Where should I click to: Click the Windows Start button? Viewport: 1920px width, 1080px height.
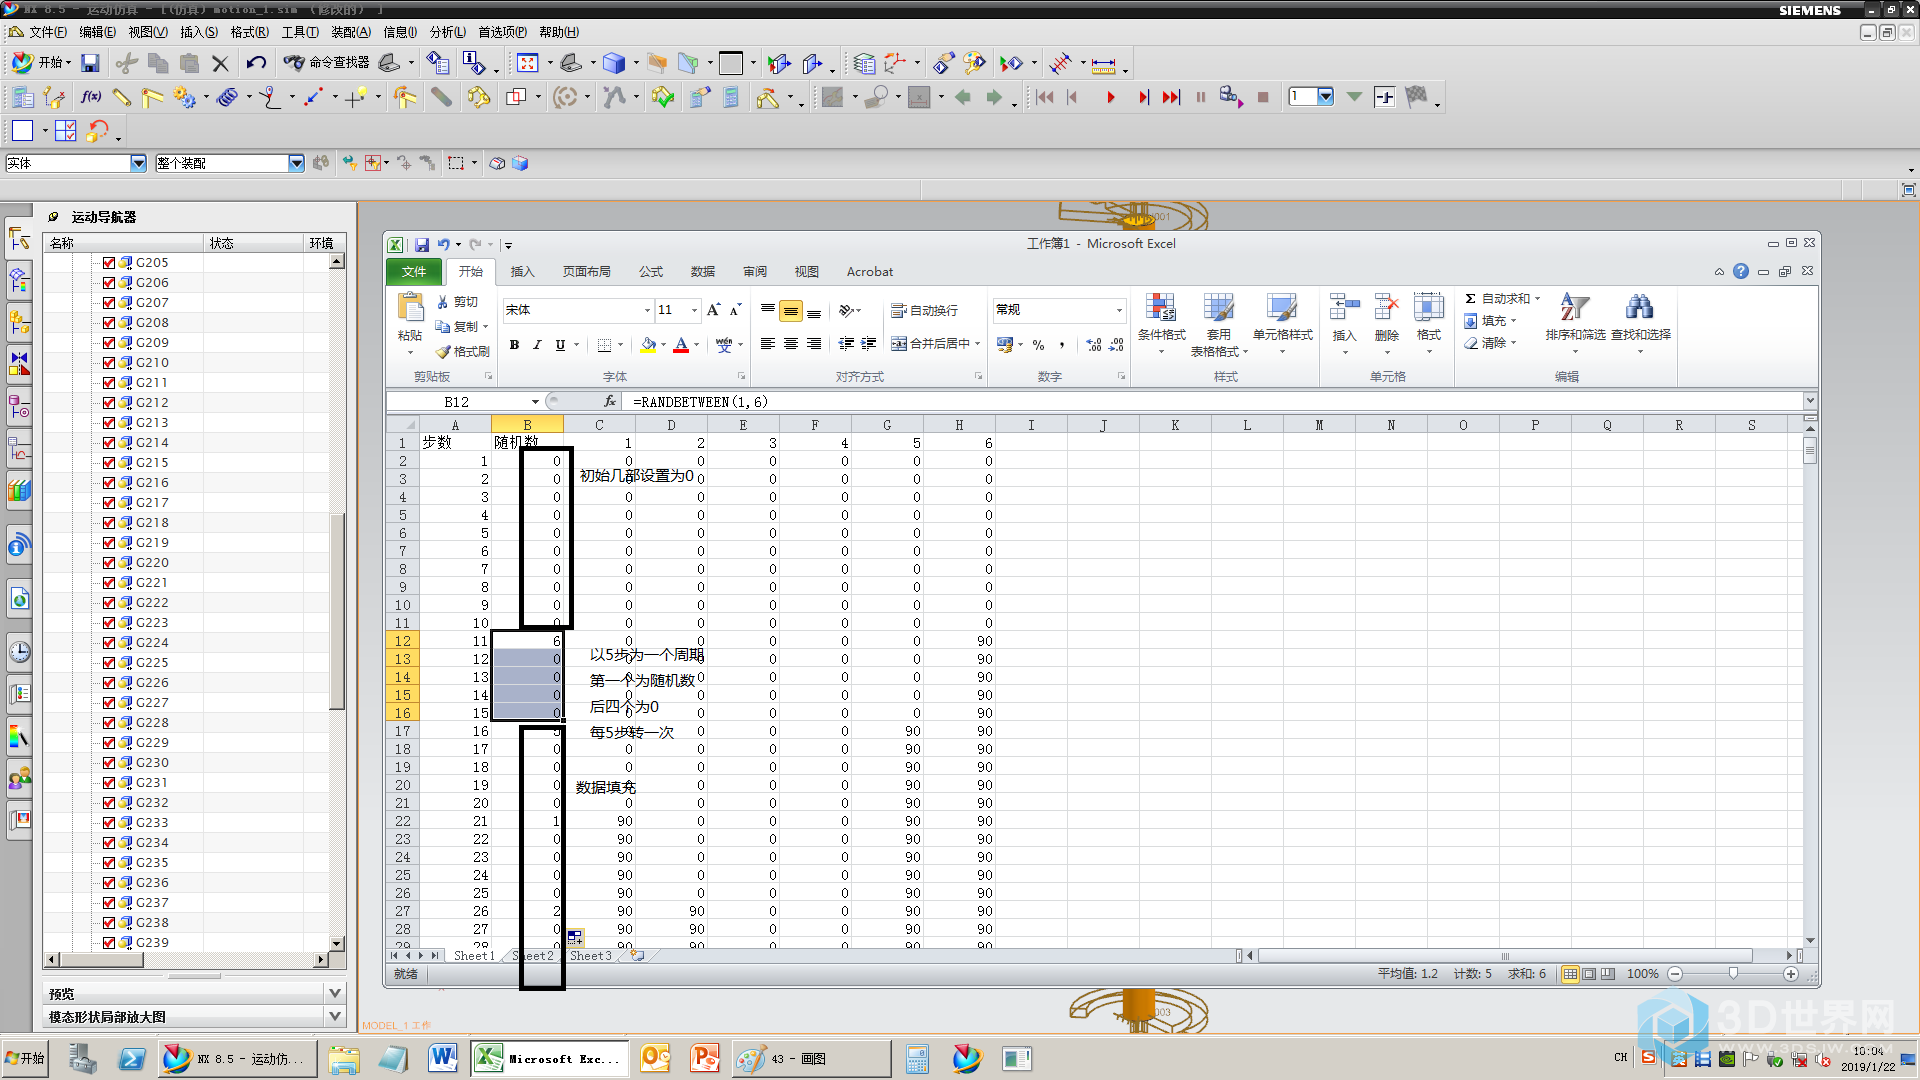(x=26, y=1058)
